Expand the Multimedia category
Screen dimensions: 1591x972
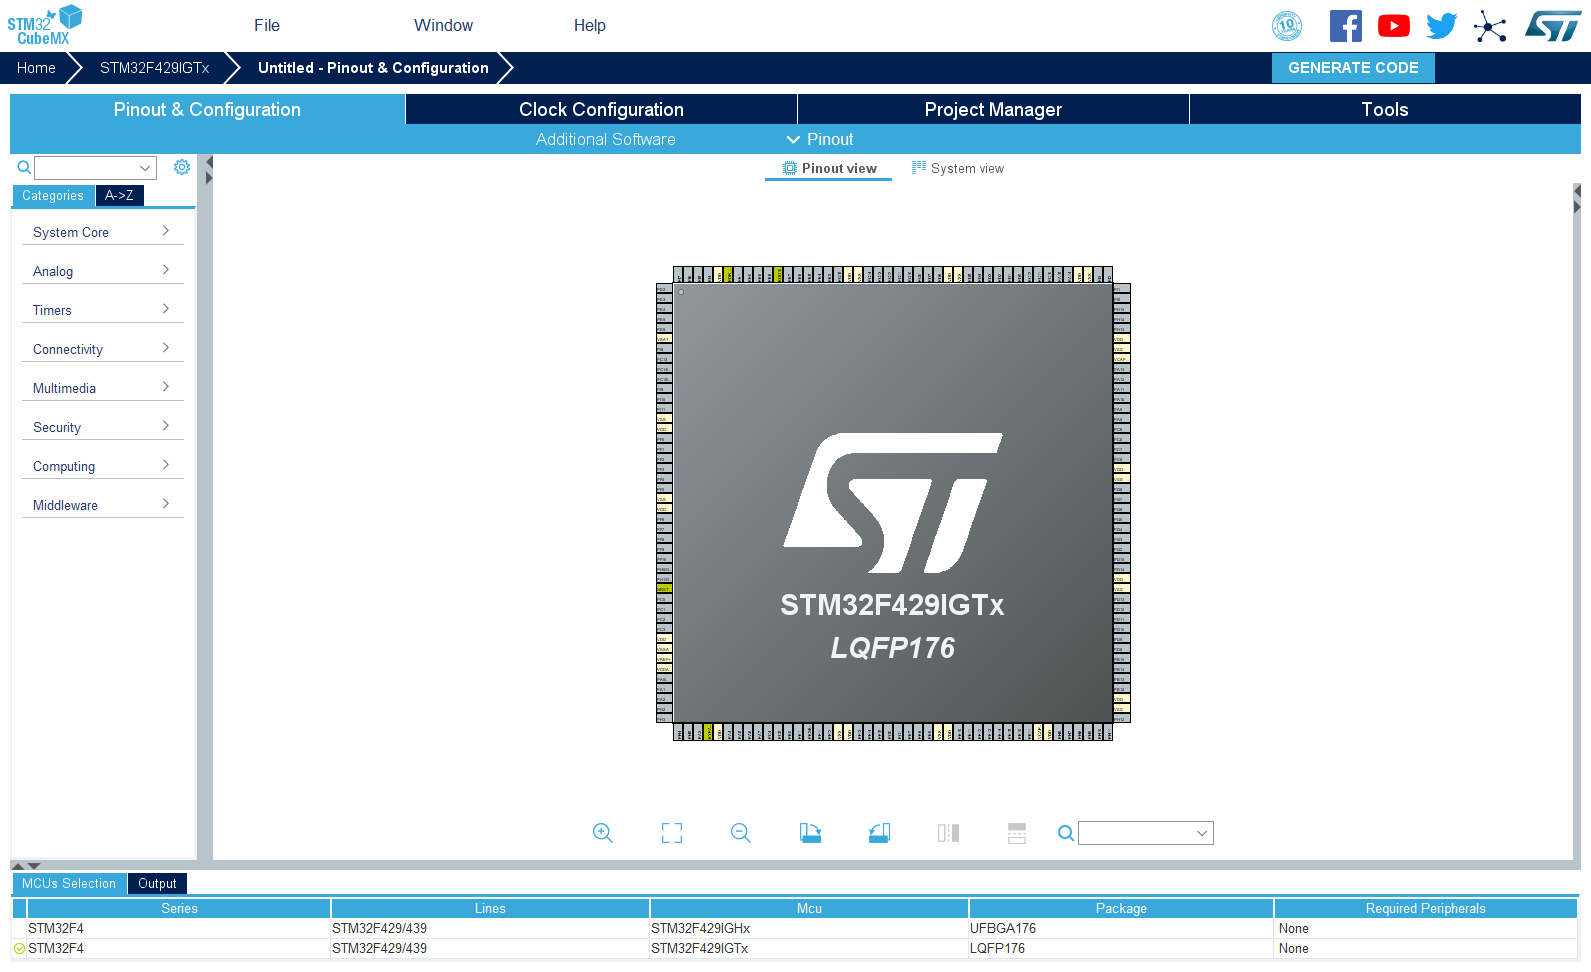click(x=102, y=388)
